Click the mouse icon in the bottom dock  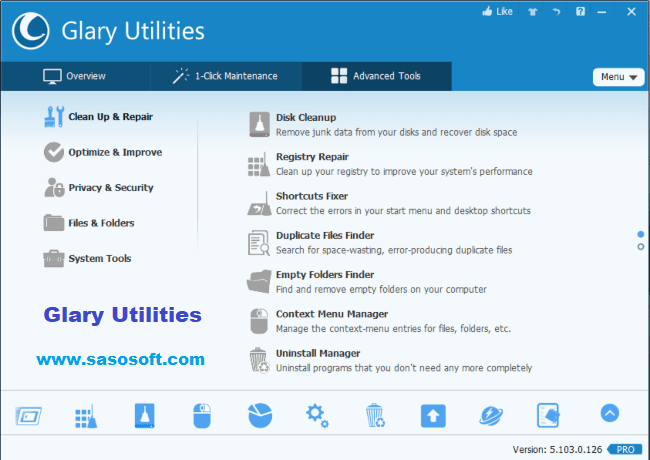click(x=202, y=416)
